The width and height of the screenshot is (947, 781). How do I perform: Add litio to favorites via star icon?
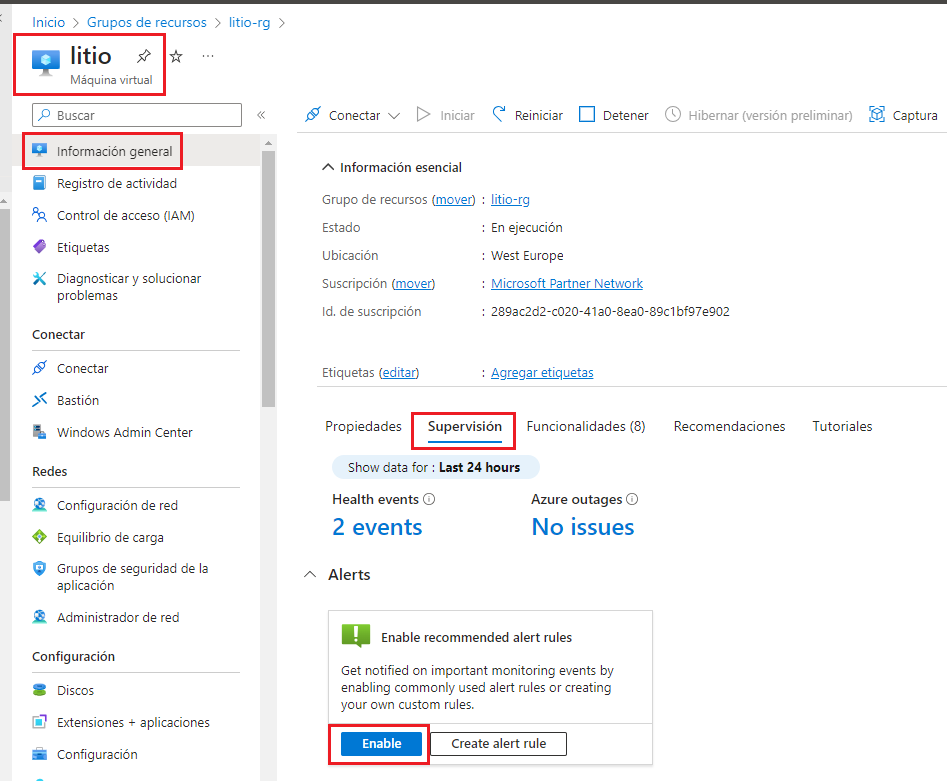[176, 56]
